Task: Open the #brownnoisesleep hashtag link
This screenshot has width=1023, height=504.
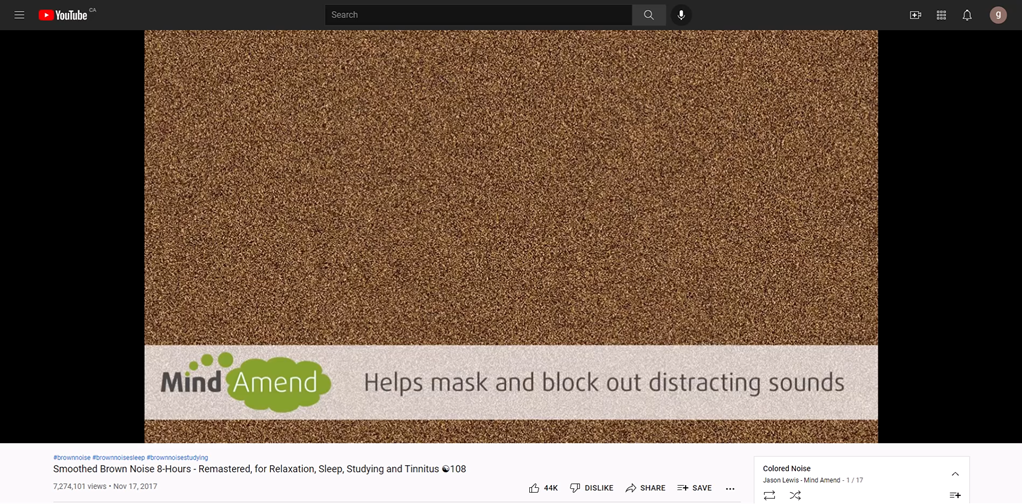Action: tap(118, 457)
